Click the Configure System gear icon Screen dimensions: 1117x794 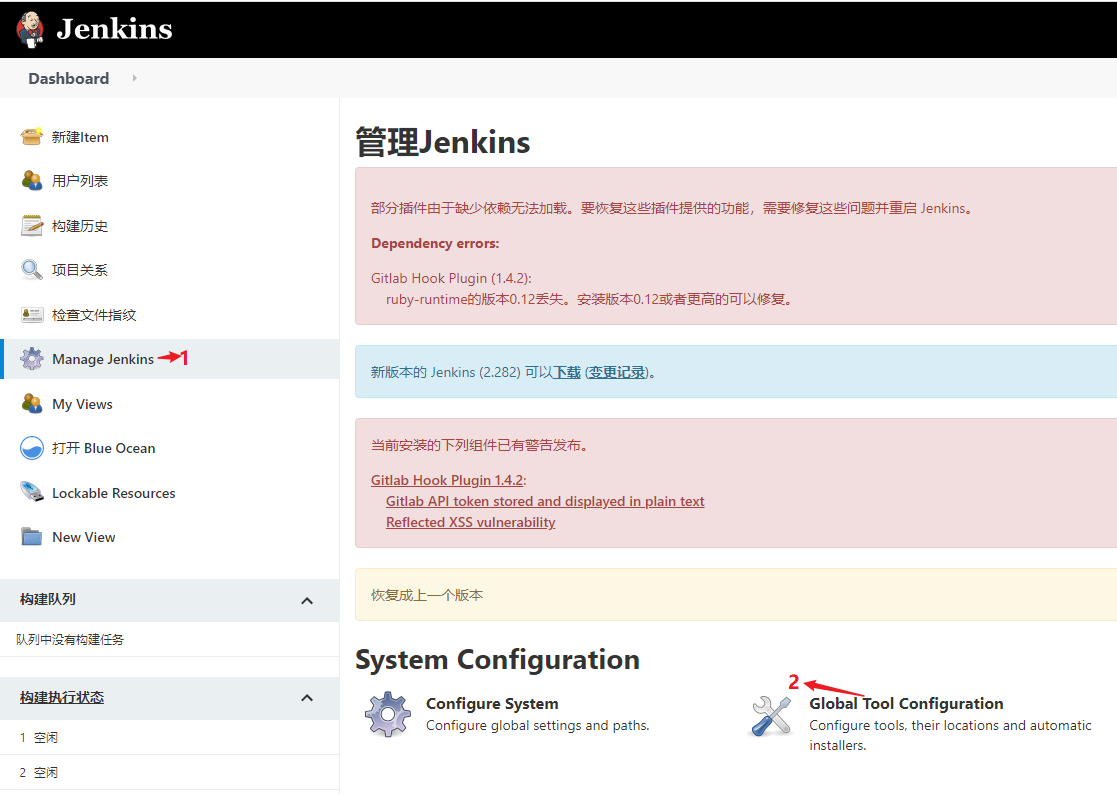tap(388, 714)
